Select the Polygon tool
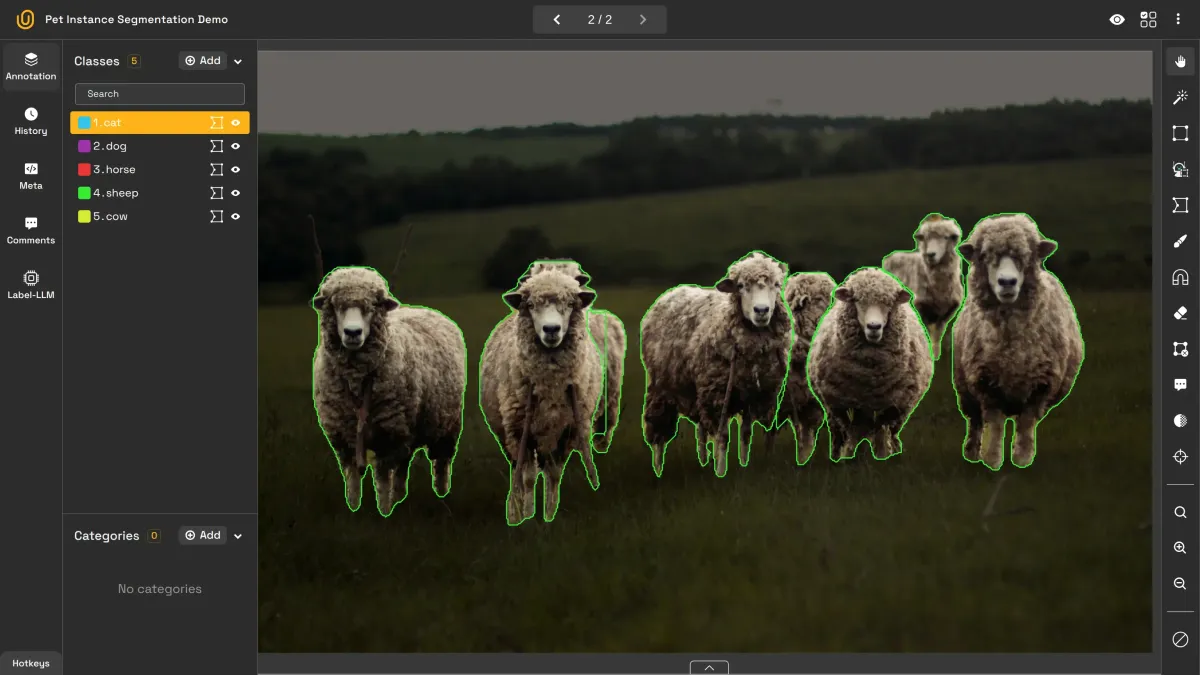Screen dimensions: 1200x675 (1179, 205)
